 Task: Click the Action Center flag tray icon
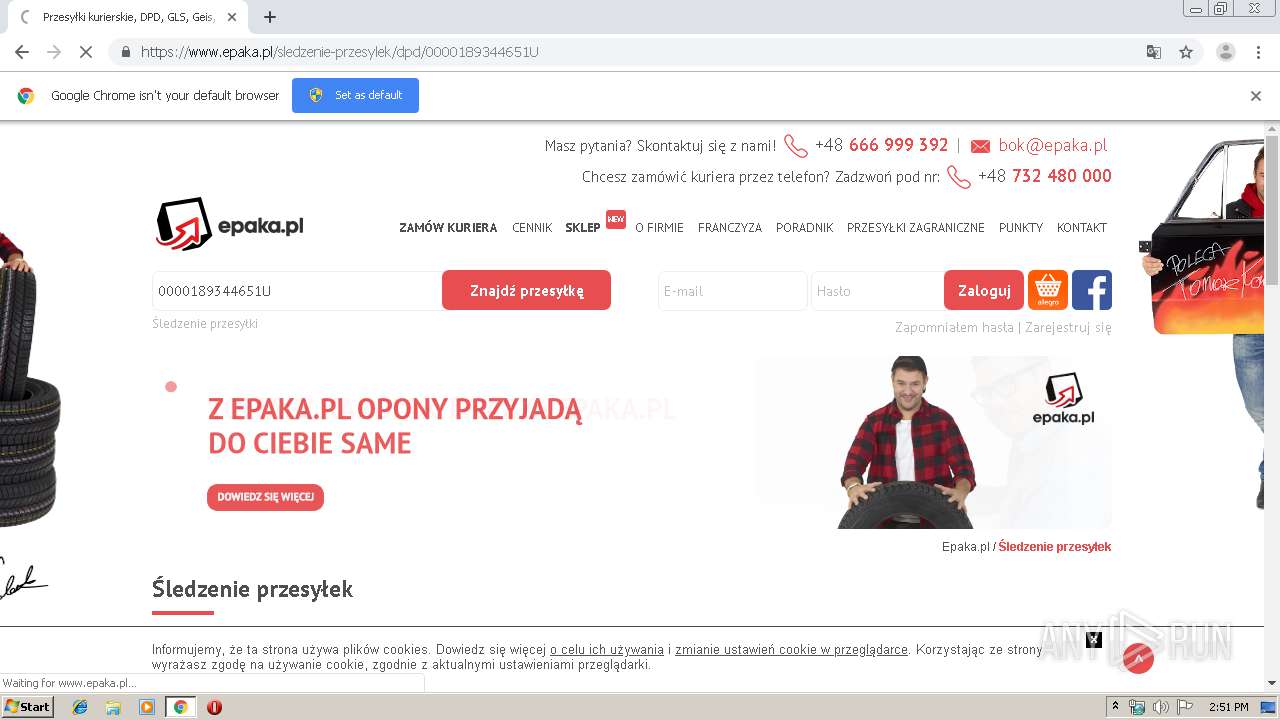click(x=1185, y=707)
